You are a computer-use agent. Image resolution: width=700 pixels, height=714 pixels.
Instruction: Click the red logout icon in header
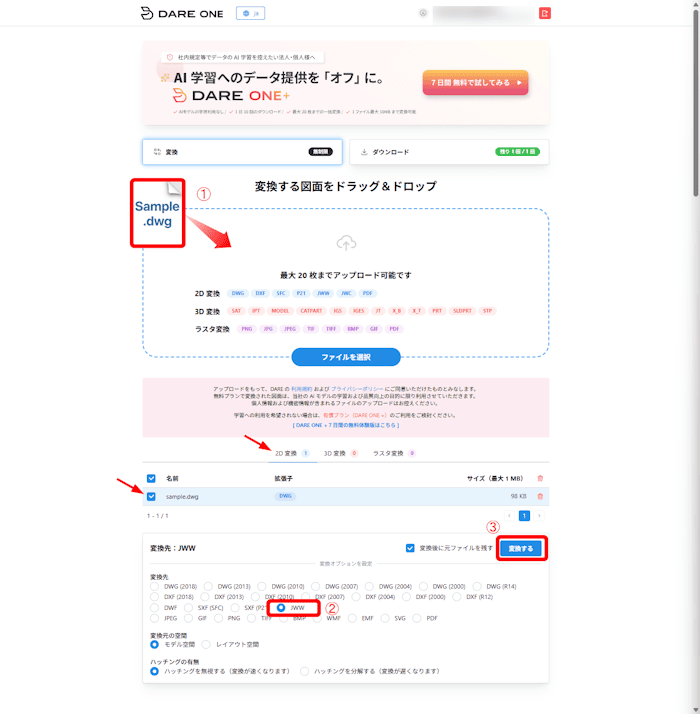coord(545,13)
